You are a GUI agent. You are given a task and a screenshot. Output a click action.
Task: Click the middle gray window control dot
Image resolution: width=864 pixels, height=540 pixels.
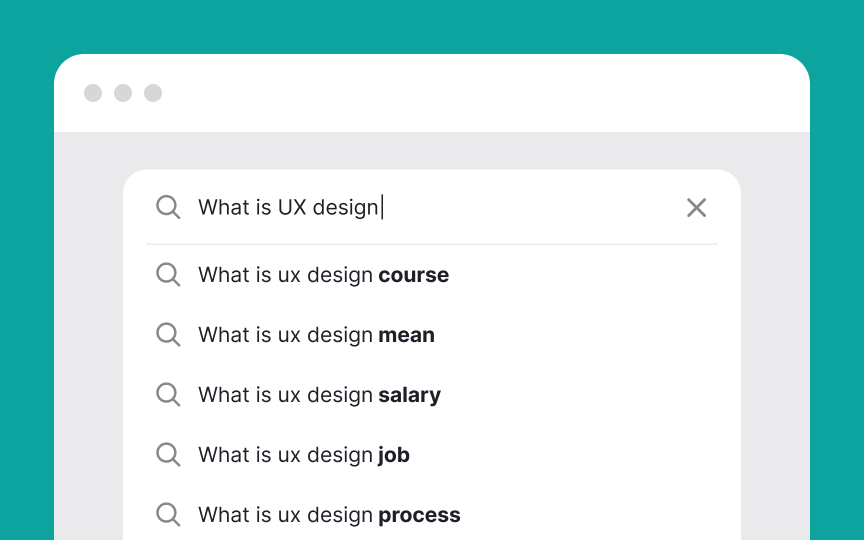click(123, 93)
